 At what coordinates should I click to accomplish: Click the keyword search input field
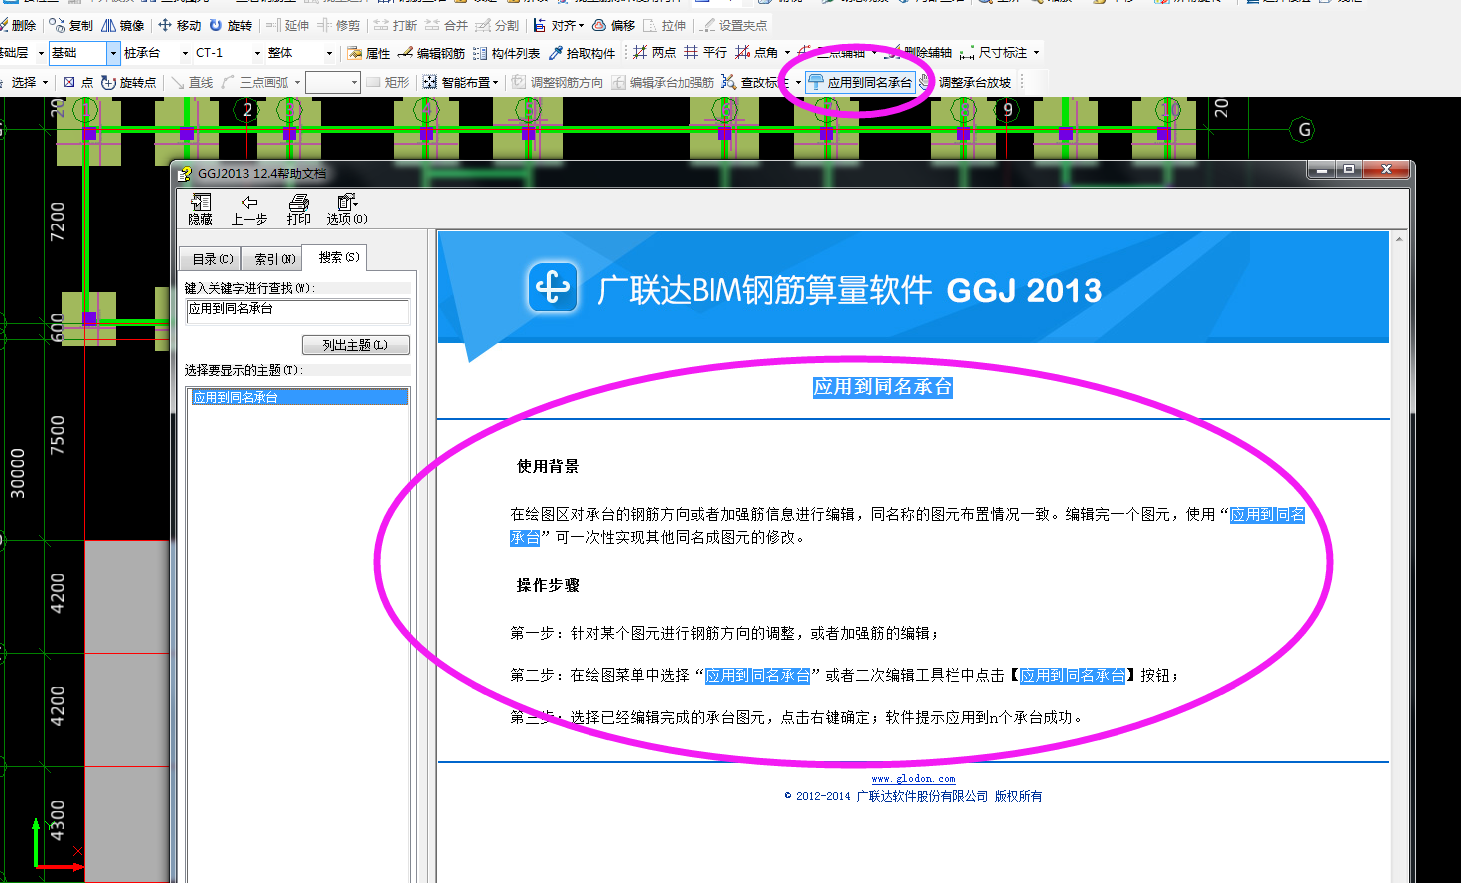tap(297, 311)
